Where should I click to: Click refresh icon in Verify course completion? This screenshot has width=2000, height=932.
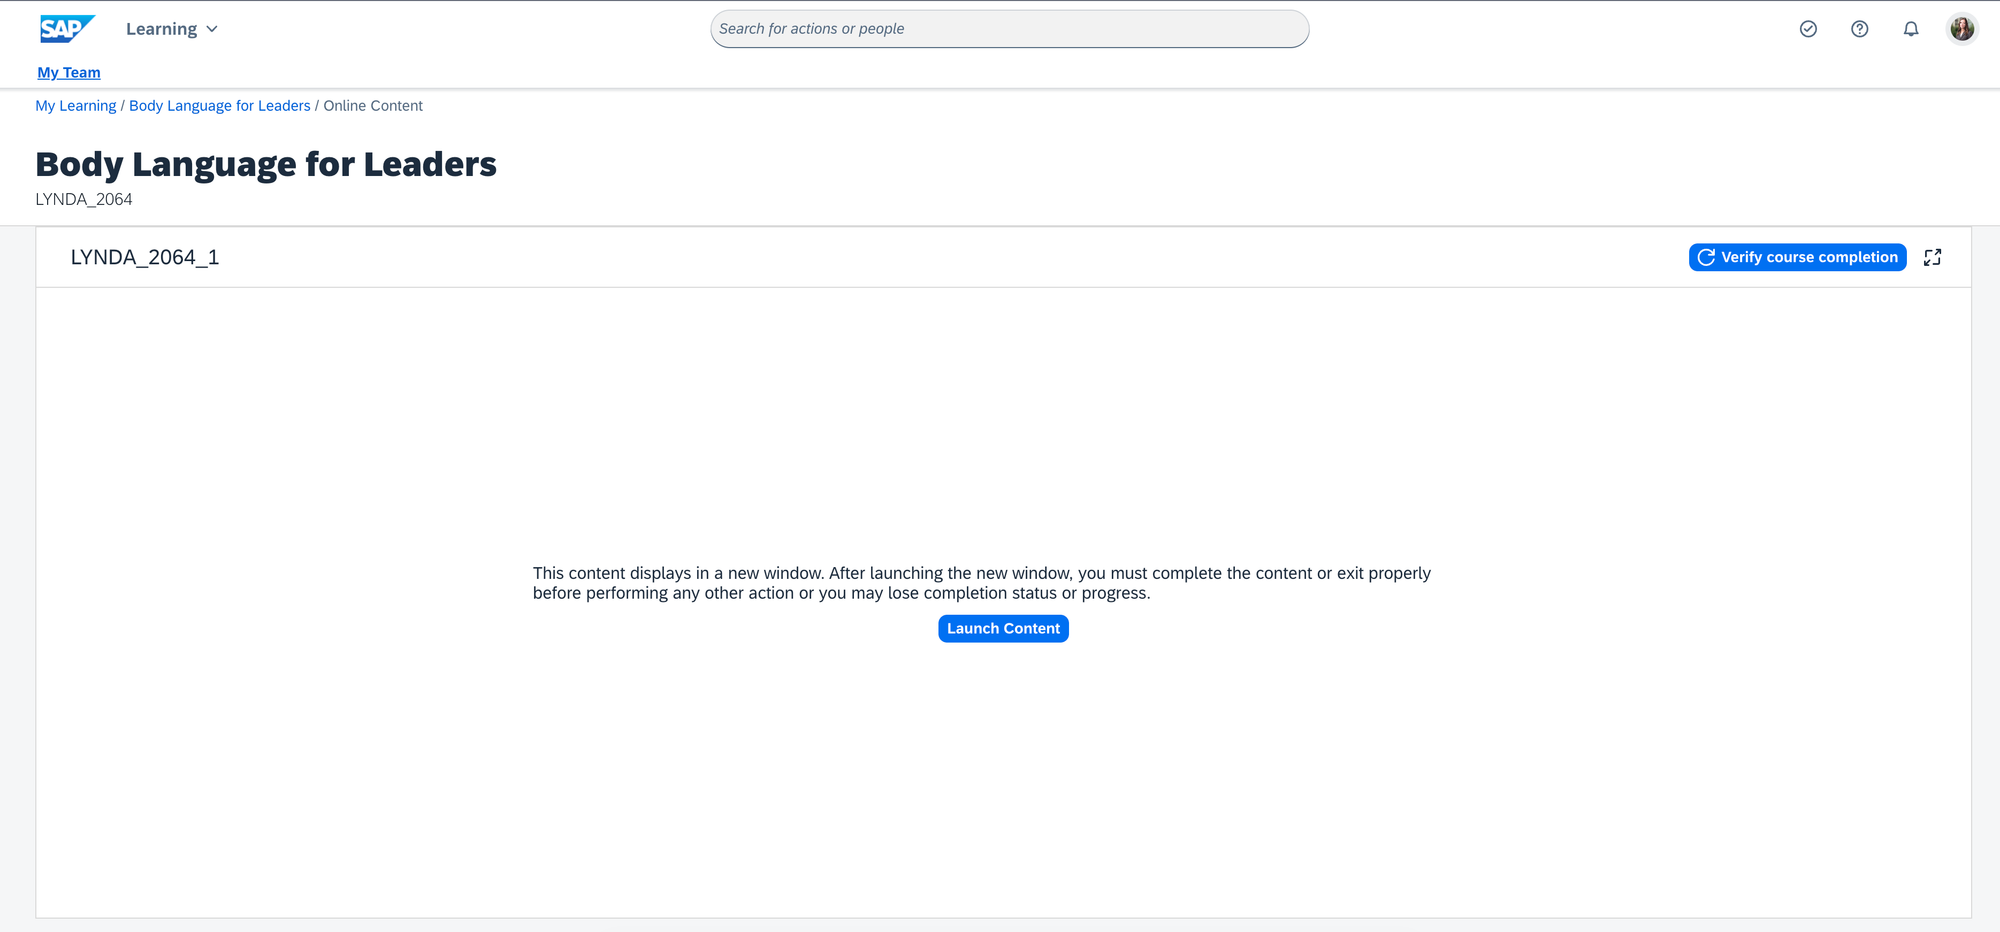1706,257
